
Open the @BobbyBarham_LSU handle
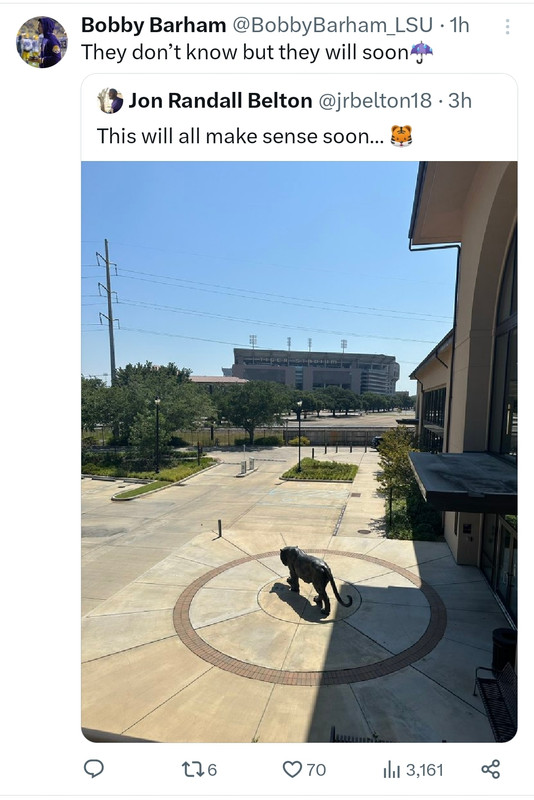(333, 25)
